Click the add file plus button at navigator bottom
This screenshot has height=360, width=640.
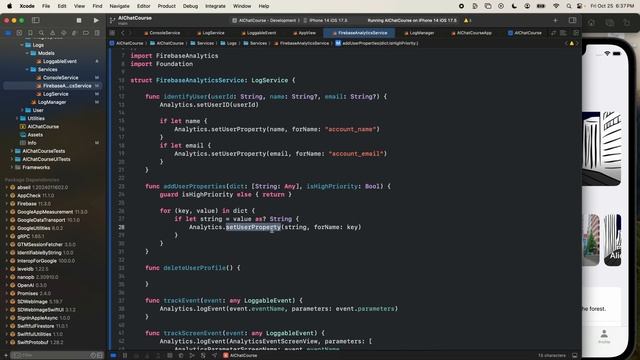[6, 356]
